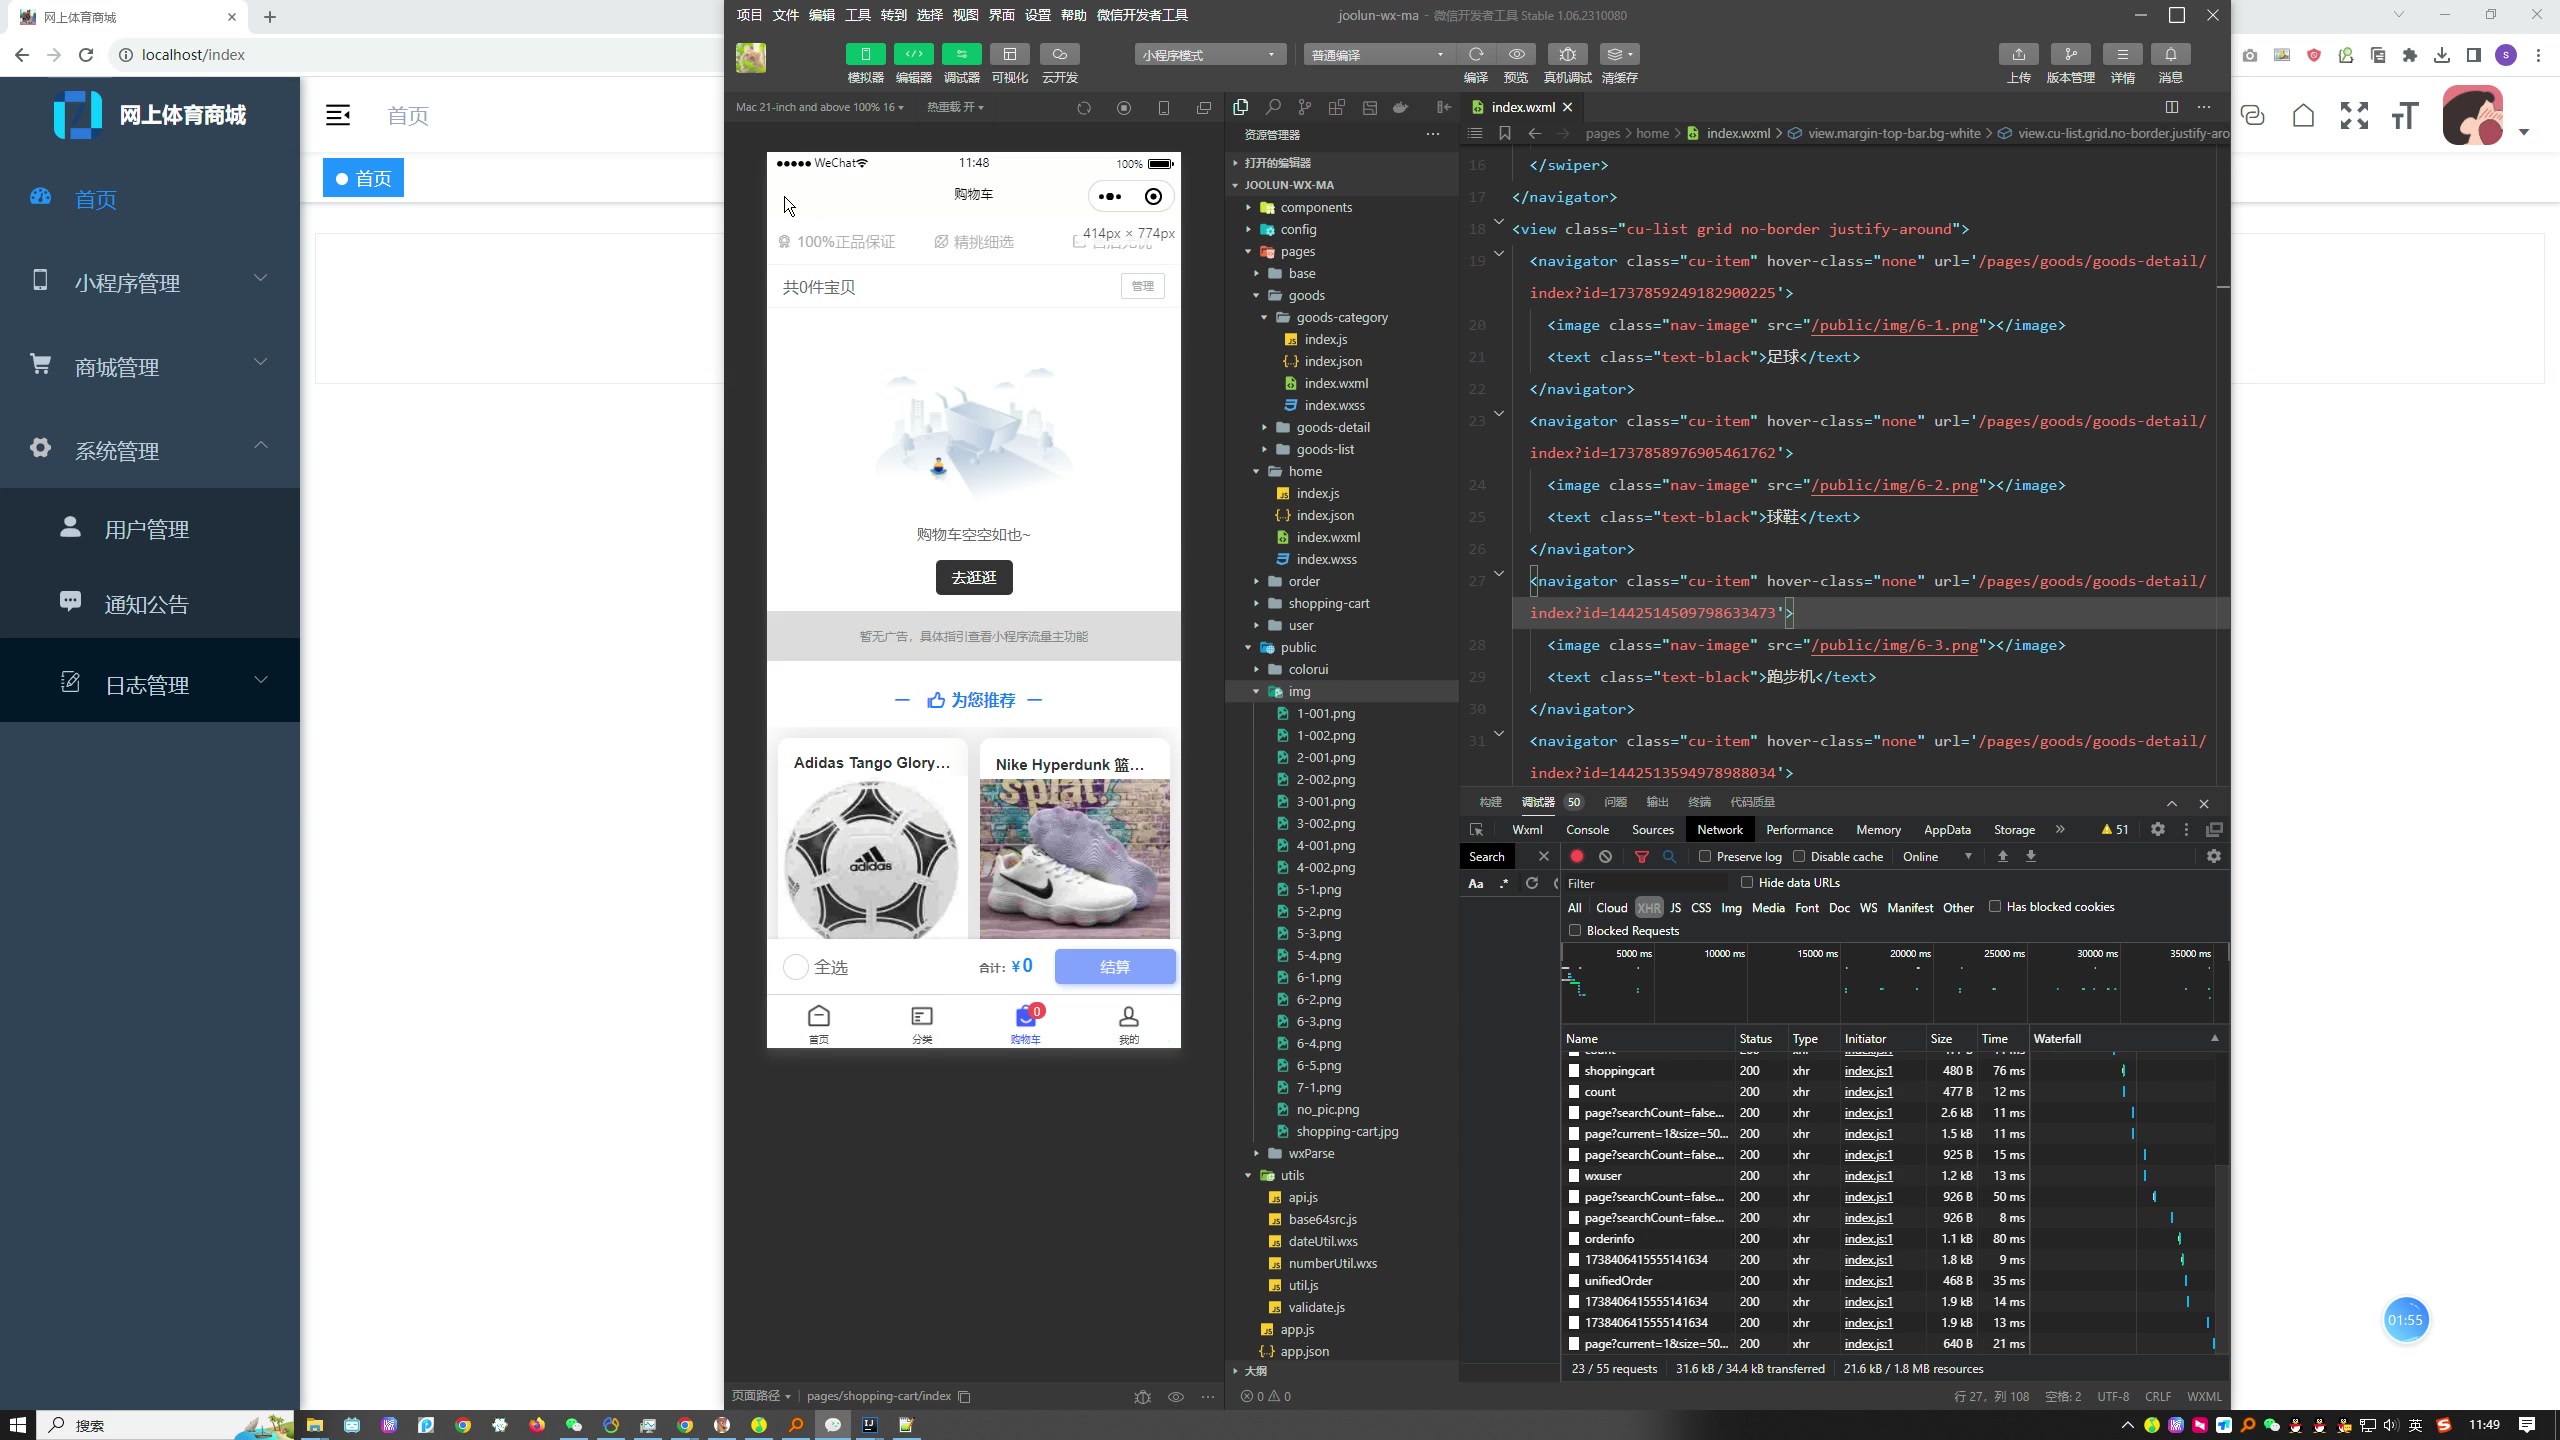Expand the 商城管理 sidebar menu
Image resolution: width=2560 pixels, height=1440 pixels.
(150, 367)
